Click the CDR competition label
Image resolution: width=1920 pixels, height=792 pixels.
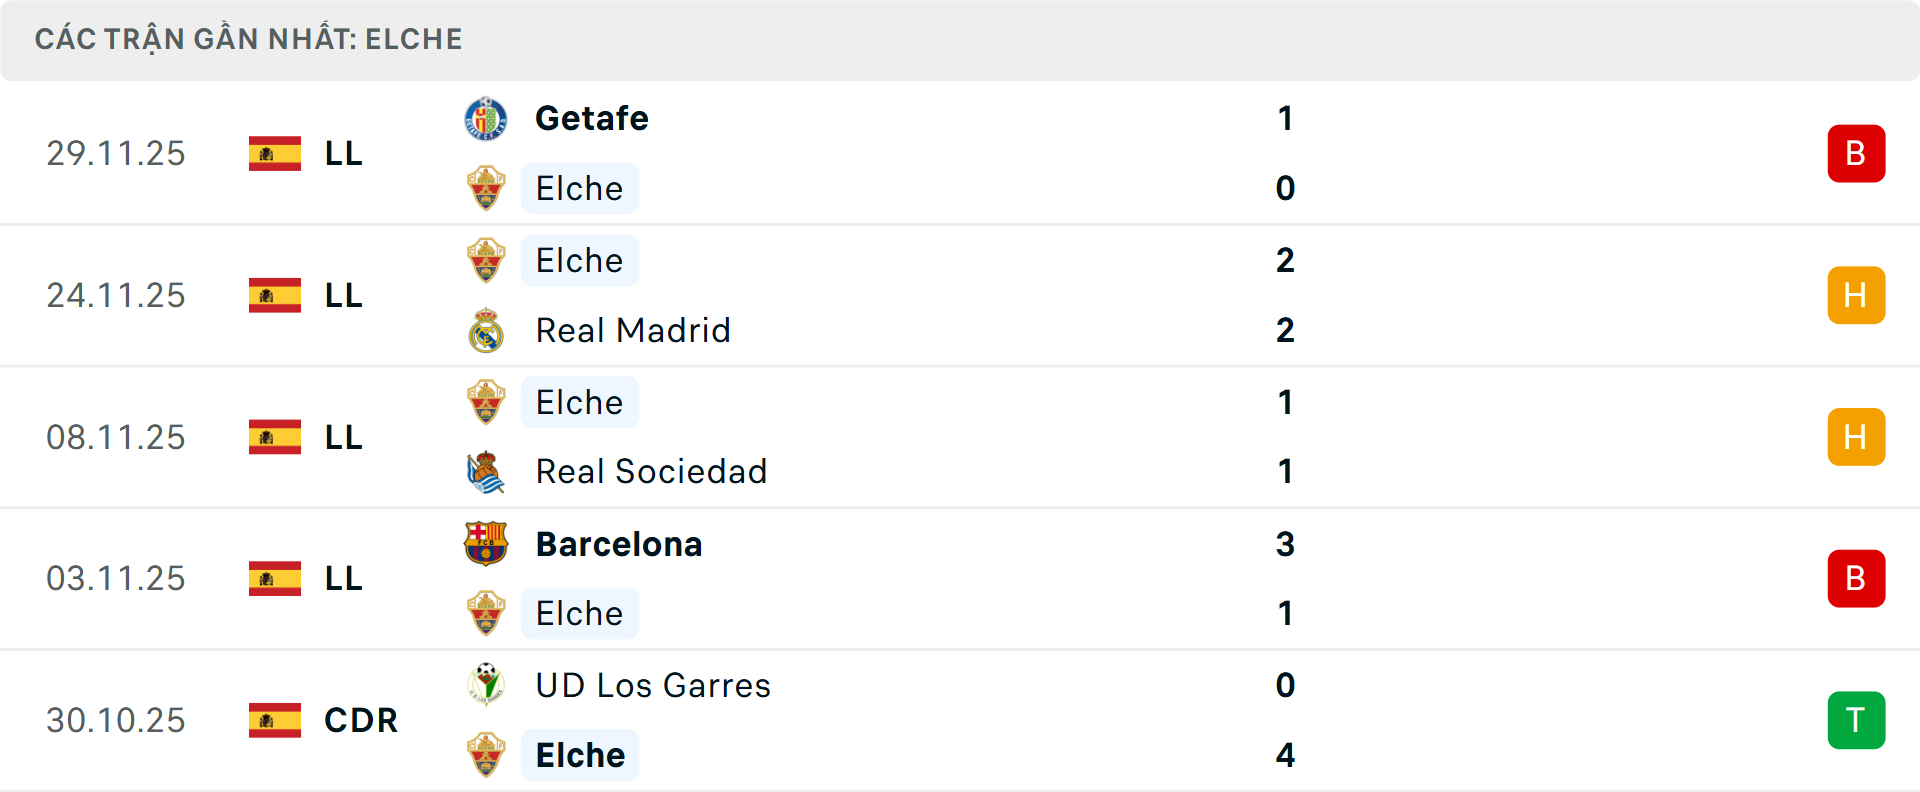(361, 720)
